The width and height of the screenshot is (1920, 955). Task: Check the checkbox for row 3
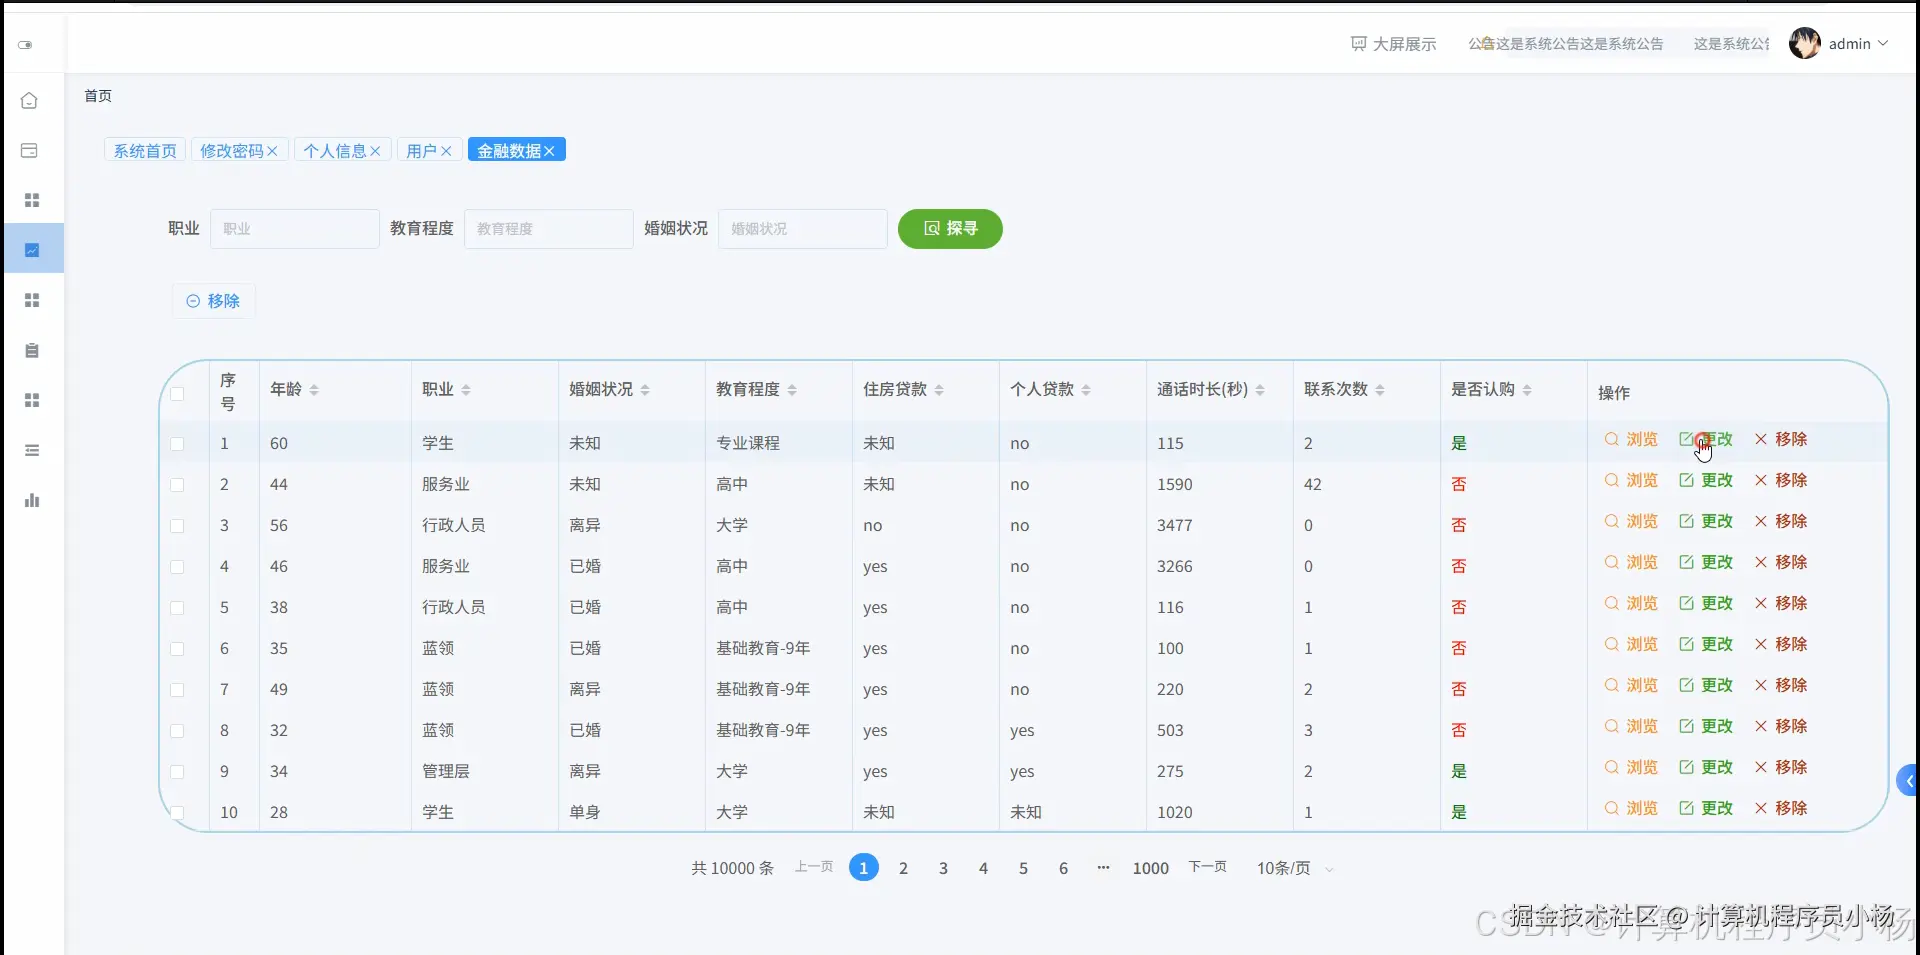[x=177, y=526]
